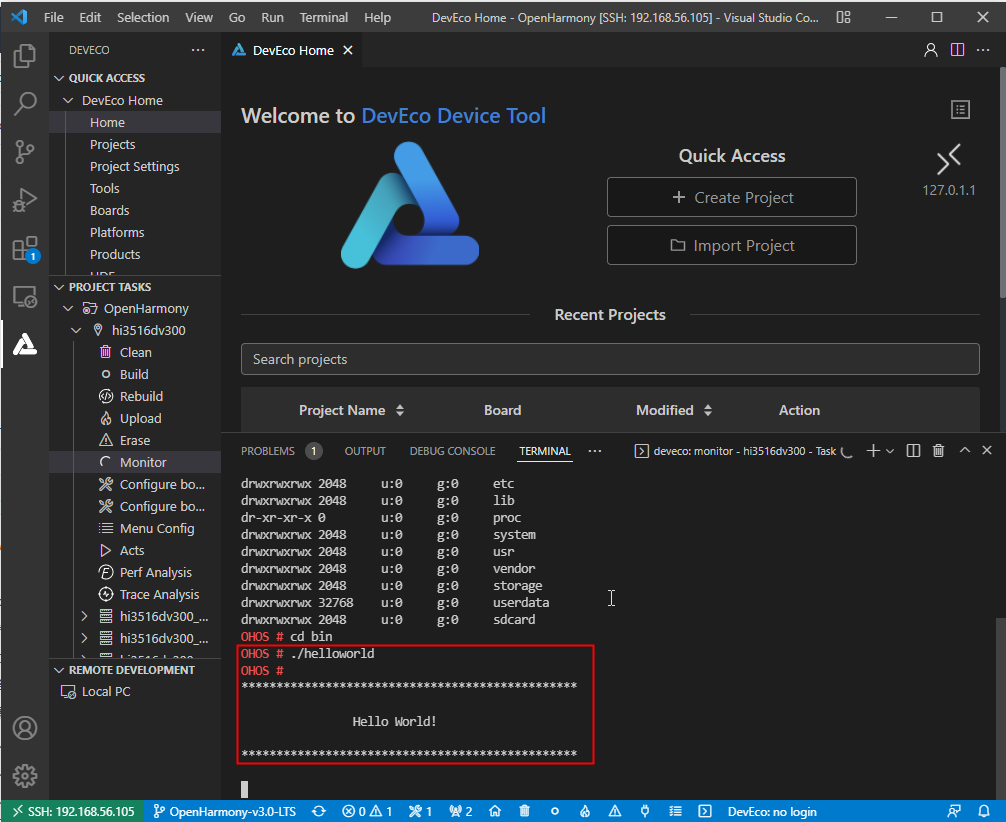The height and width of the screenshot is (822, 1006).
Task: Kill the terminal with the trash icon
Action: pyautogui.click(x=938, y=450)
